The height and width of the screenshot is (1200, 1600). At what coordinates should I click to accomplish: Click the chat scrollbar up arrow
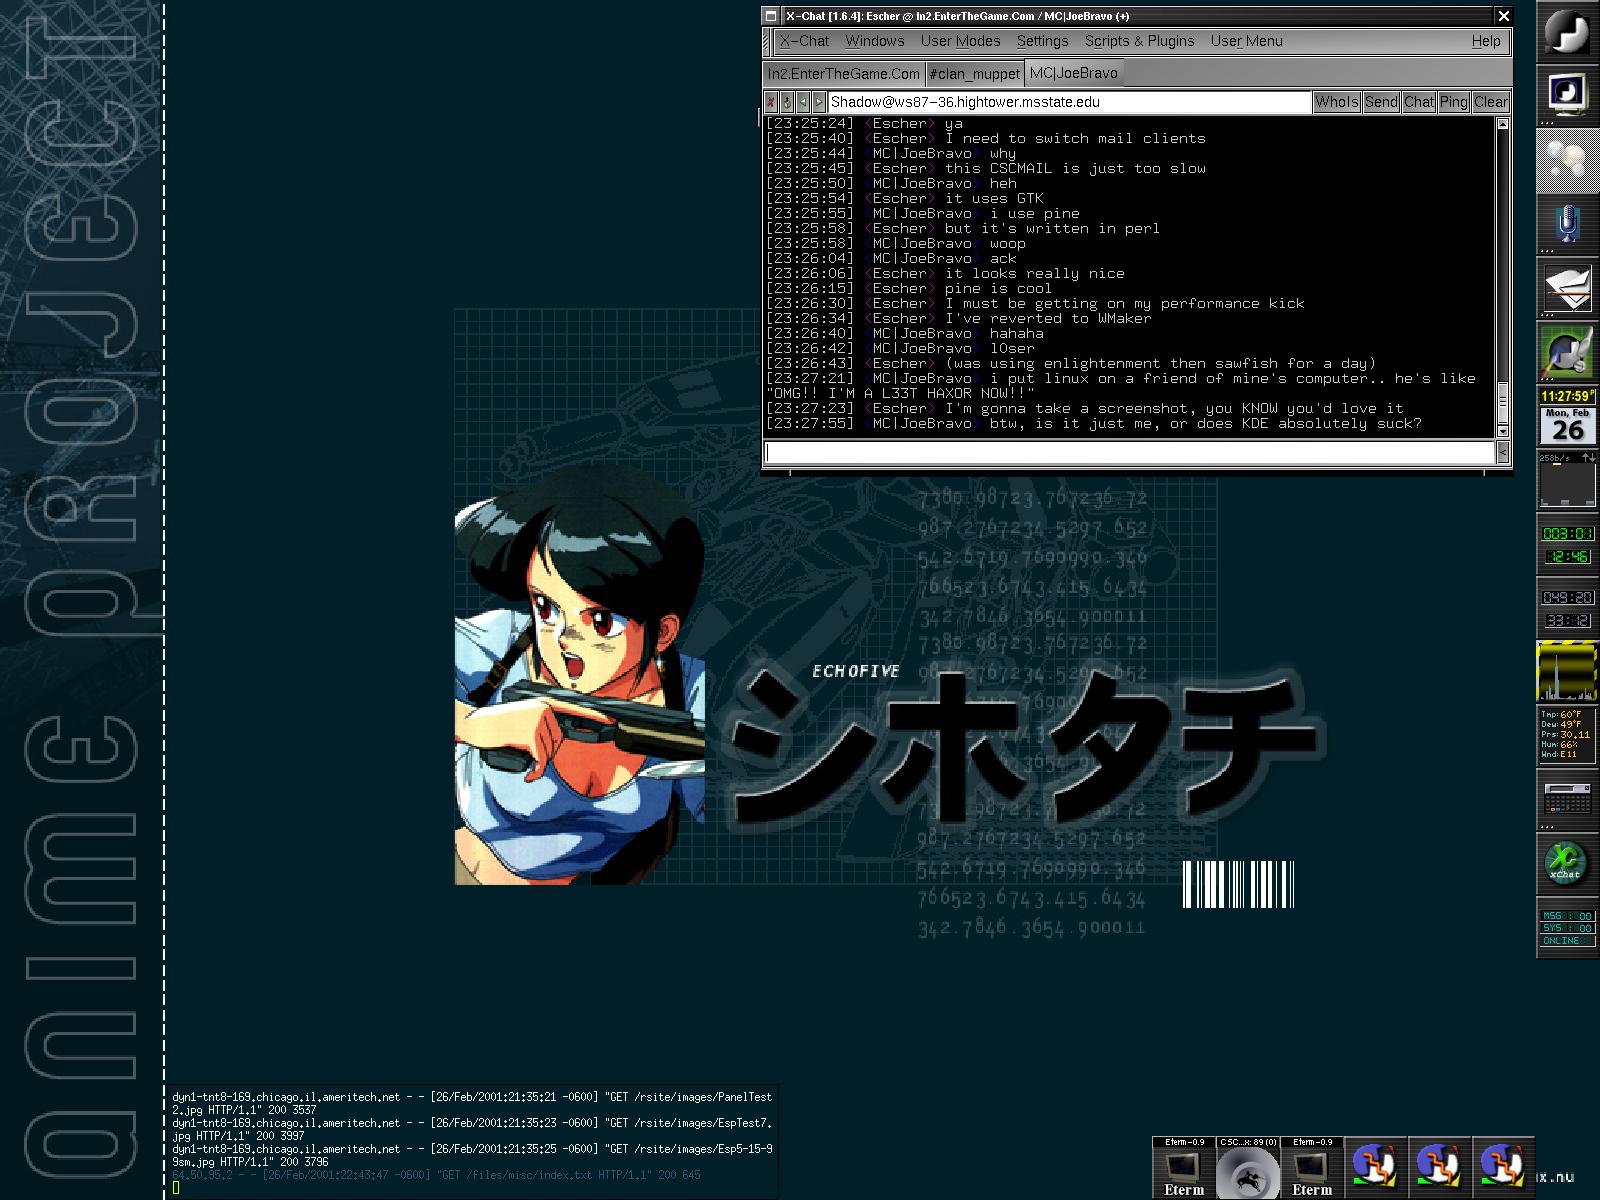coord(1502,124)
